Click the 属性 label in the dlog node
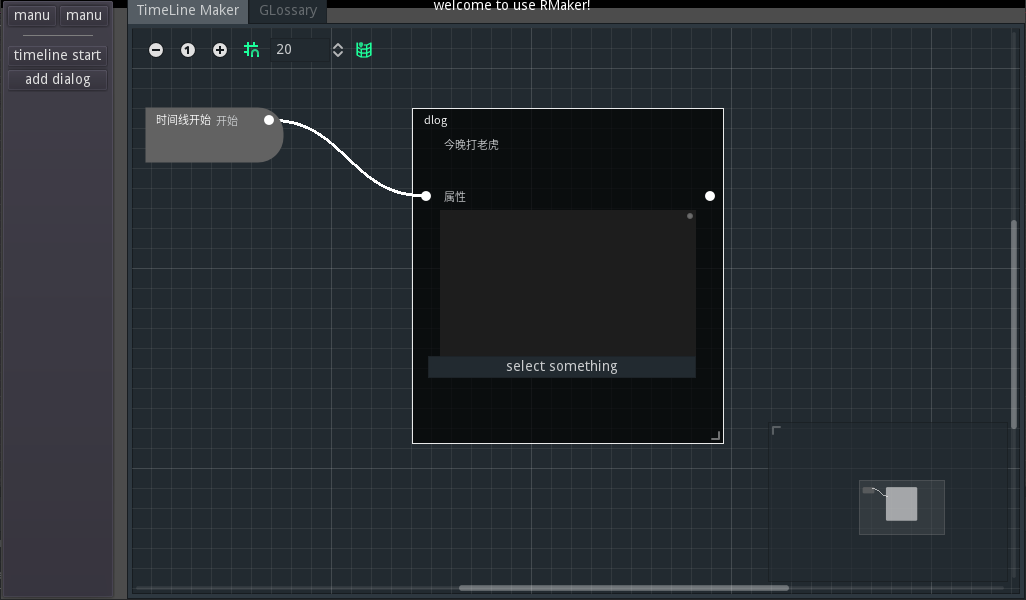Screen dimensions: 1026x600 tap(455, 196)
